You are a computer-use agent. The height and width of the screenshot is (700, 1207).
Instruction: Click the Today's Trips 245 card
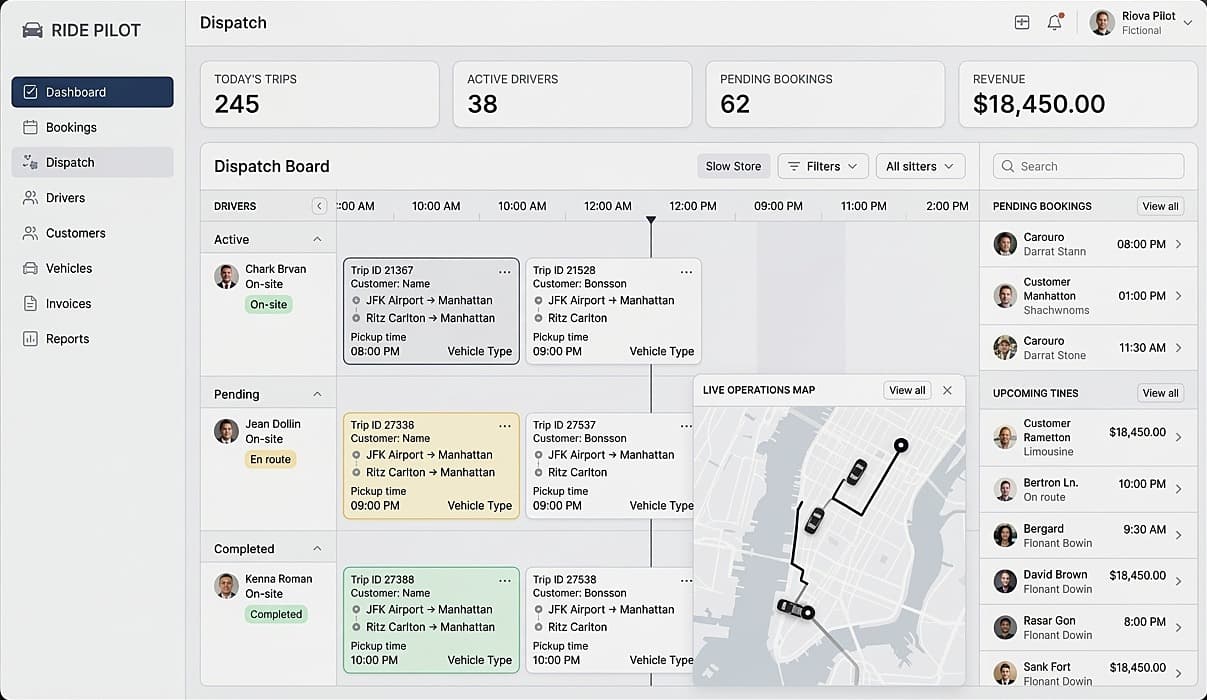320,94
